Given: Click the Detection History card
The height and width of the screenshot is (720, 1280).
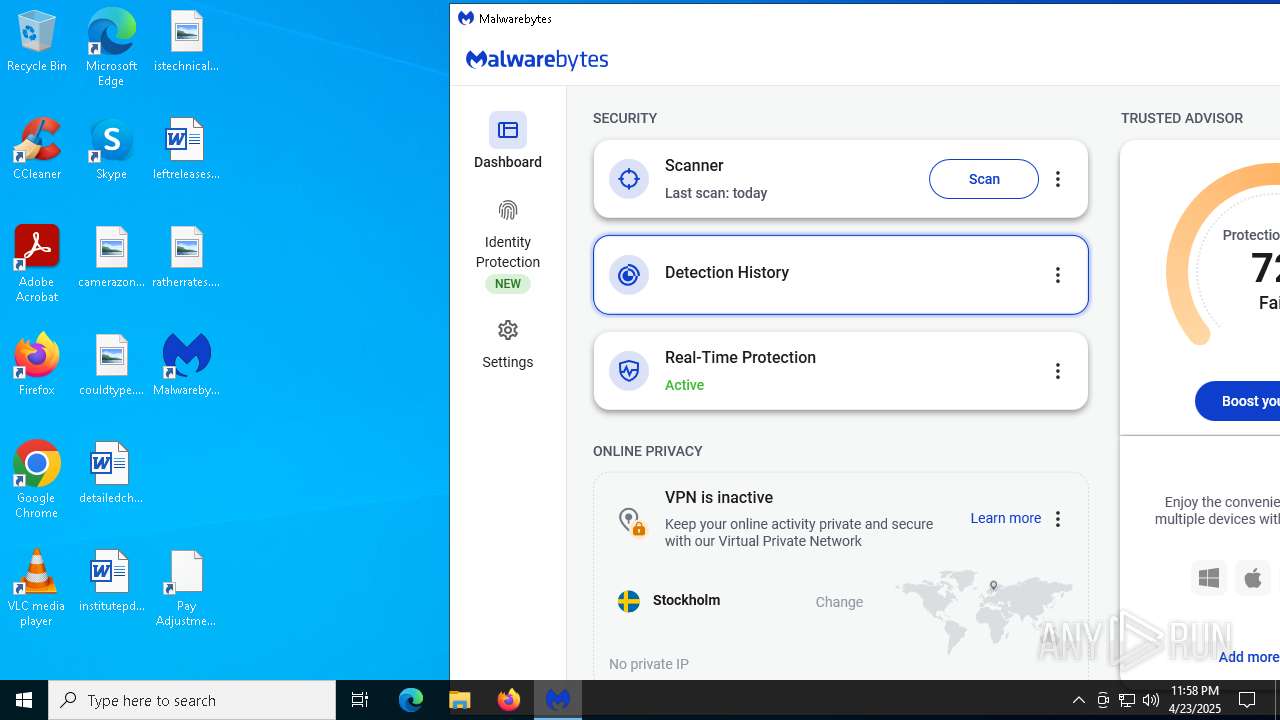Looking at the screenshot, I should pyautogui.click(x=840, y=275).
